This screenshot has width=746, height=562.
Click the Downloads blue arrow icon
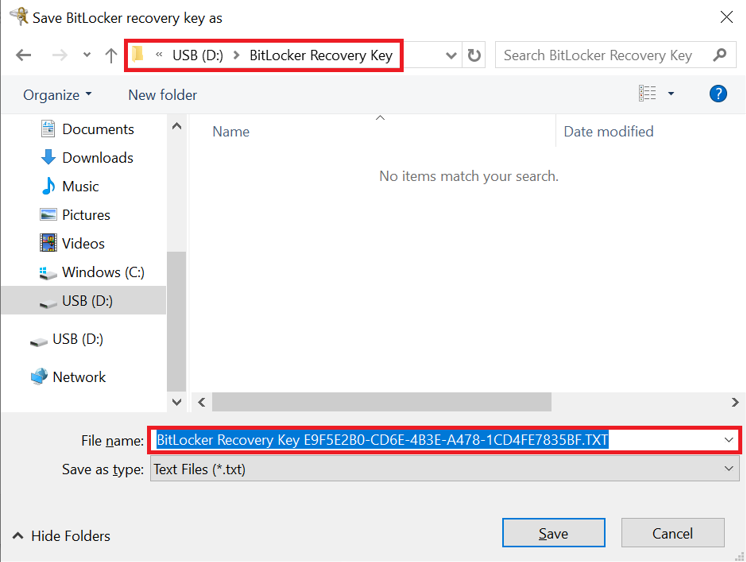click(48, 157)
